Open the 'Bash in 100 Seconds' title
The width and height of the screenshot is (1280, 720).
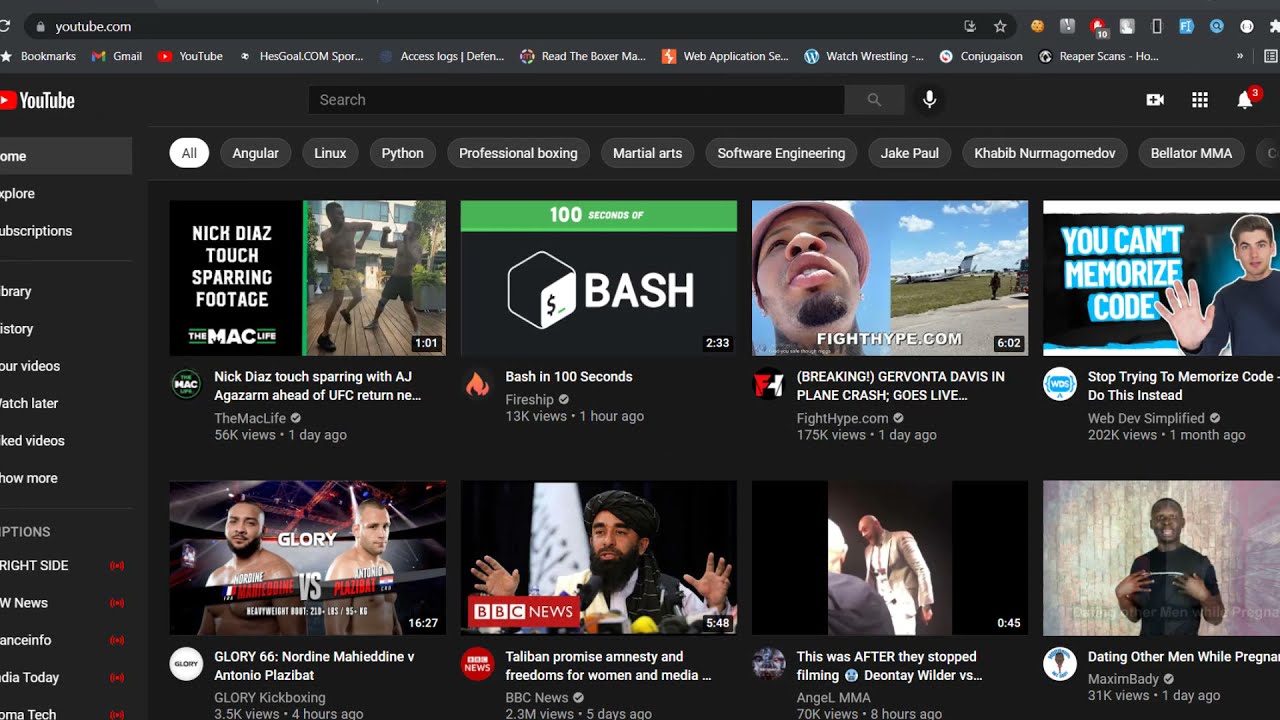coord(569,377)
